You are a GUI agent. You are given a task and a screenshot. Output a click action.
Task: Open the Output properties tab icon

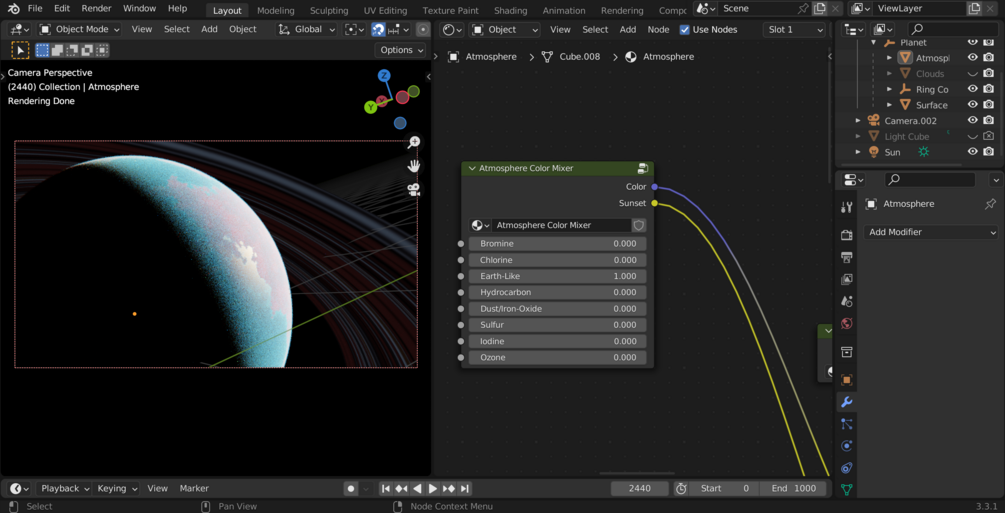click(847, 257)
